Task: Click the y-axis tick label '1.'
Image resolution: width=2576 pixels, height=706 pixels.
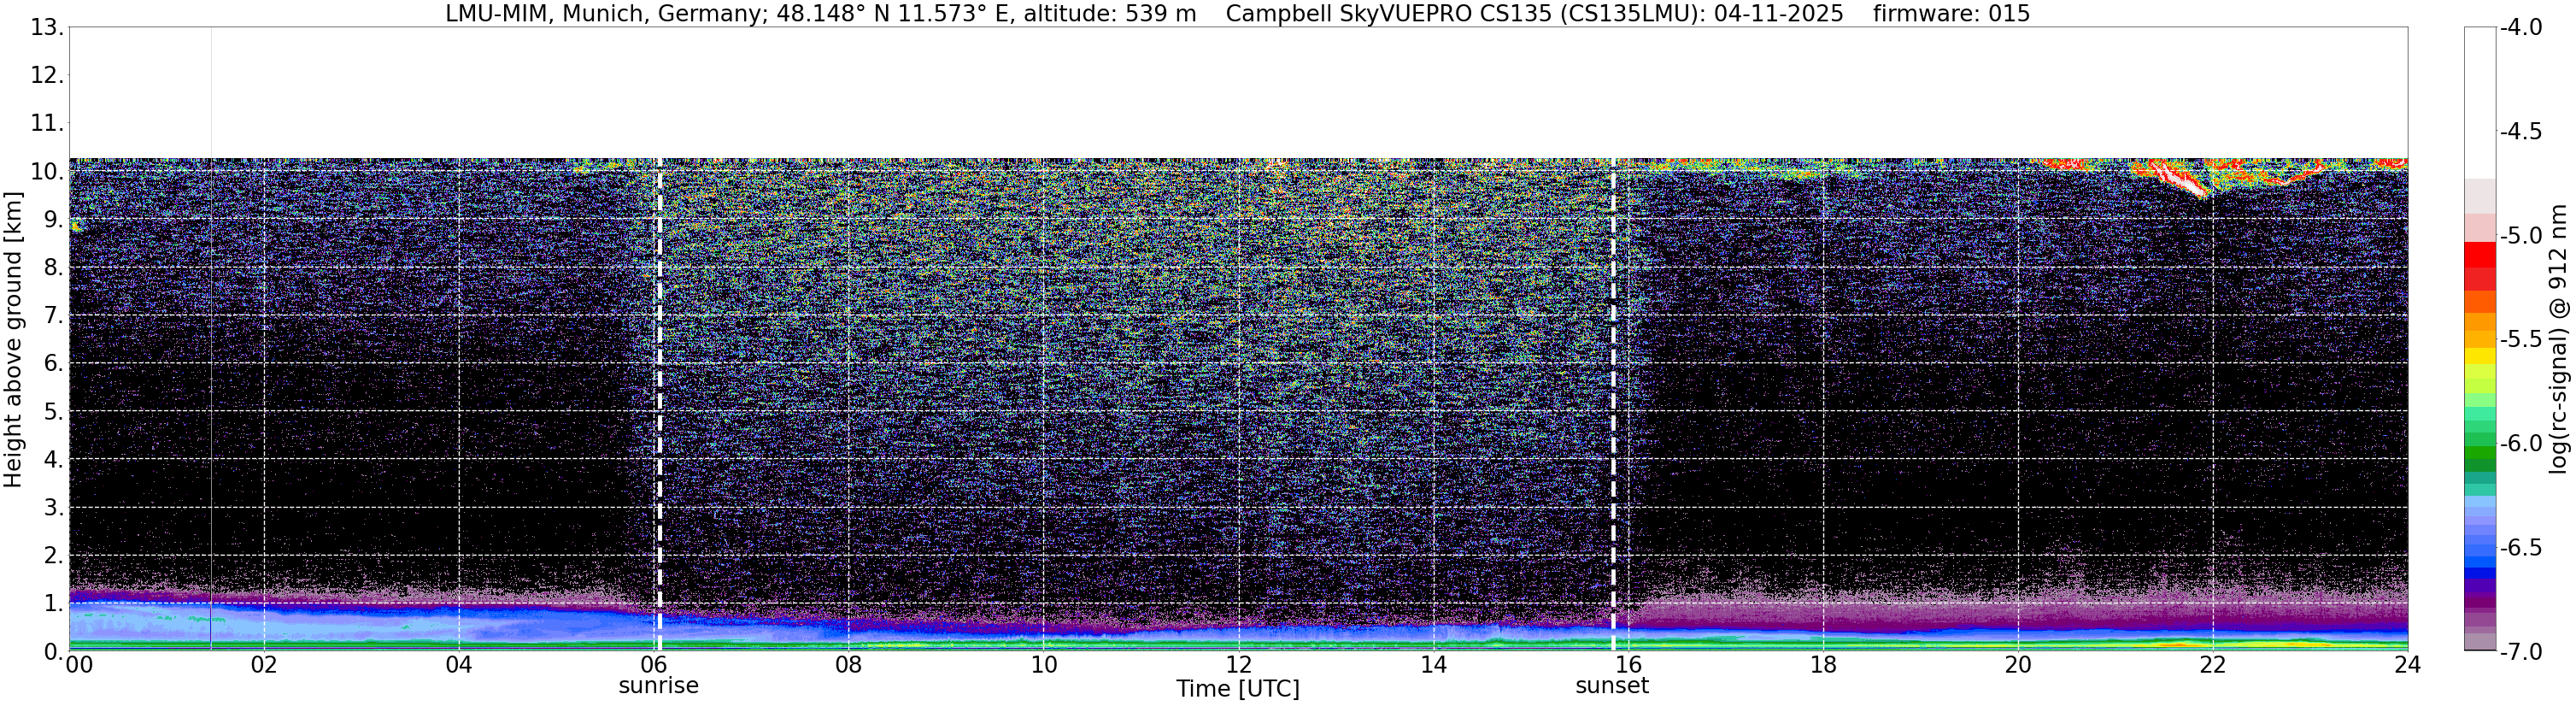Action: (x=53, y=603)
